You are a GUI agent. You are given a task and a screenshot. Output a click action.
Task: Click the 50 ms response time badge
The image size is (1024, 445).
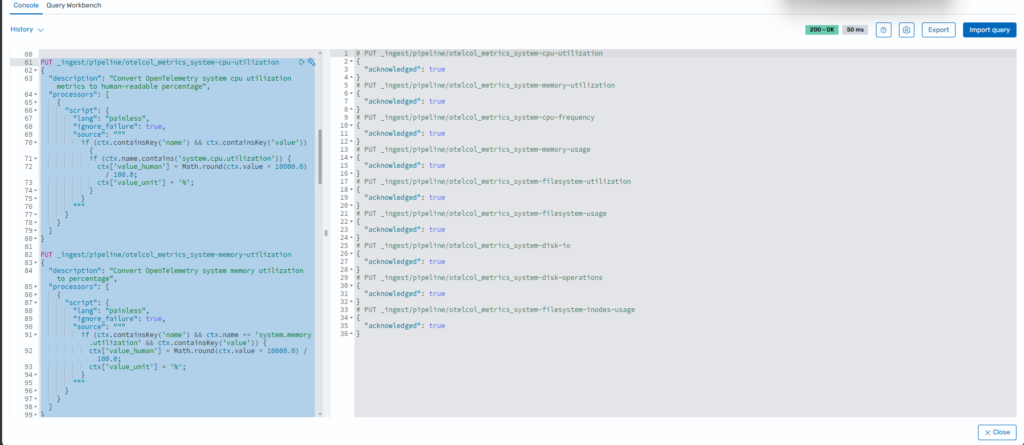(855, 30)
